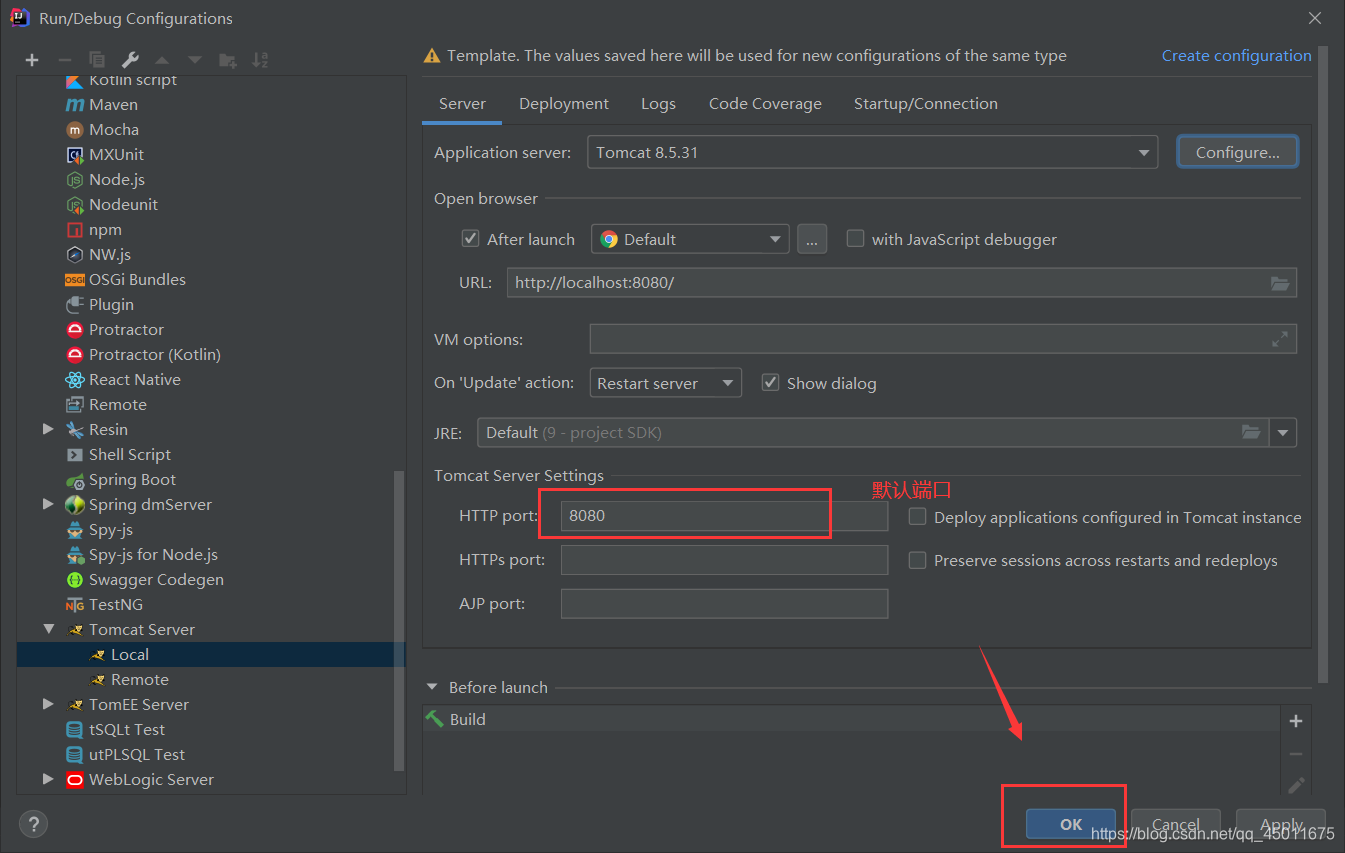Switch to the Deployment tab
1345x853 pixels.
pos(564,104)
